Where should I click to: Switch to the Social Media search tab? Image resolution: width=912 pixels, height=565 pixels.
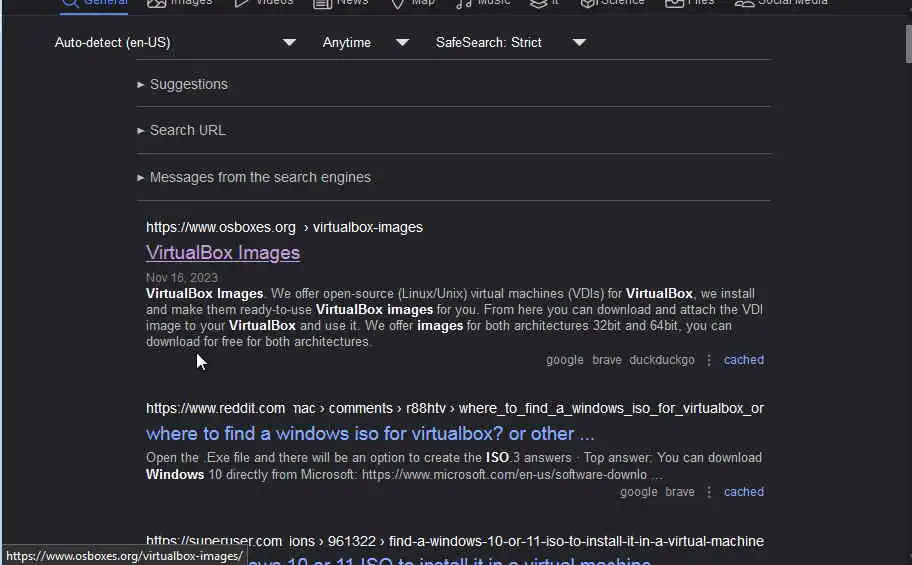click(781, 3)
